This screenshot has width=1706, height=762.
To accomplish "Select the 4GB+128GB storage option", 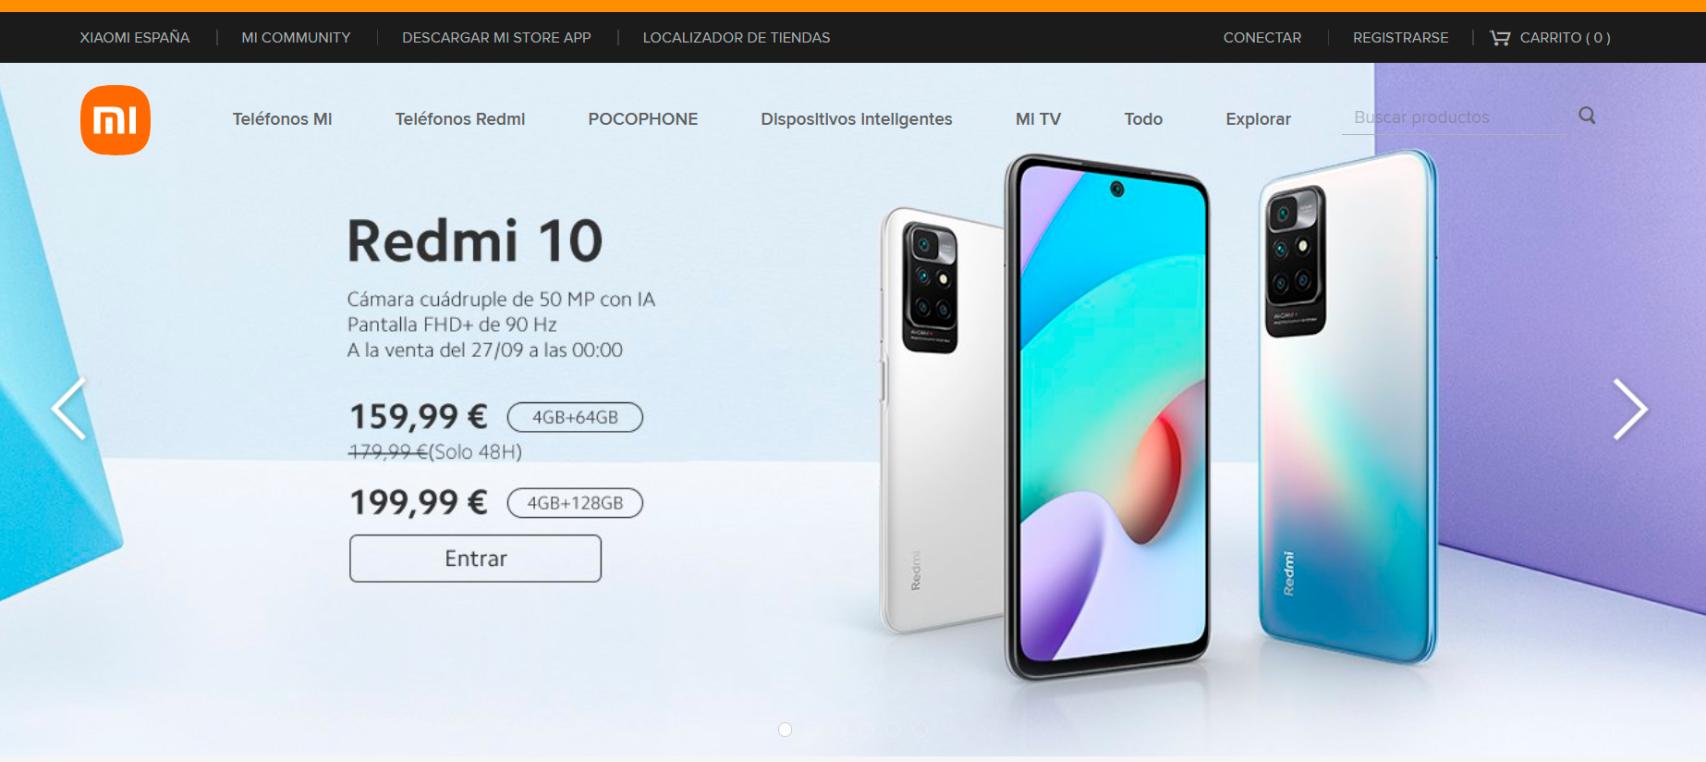I will pos(575,503).
